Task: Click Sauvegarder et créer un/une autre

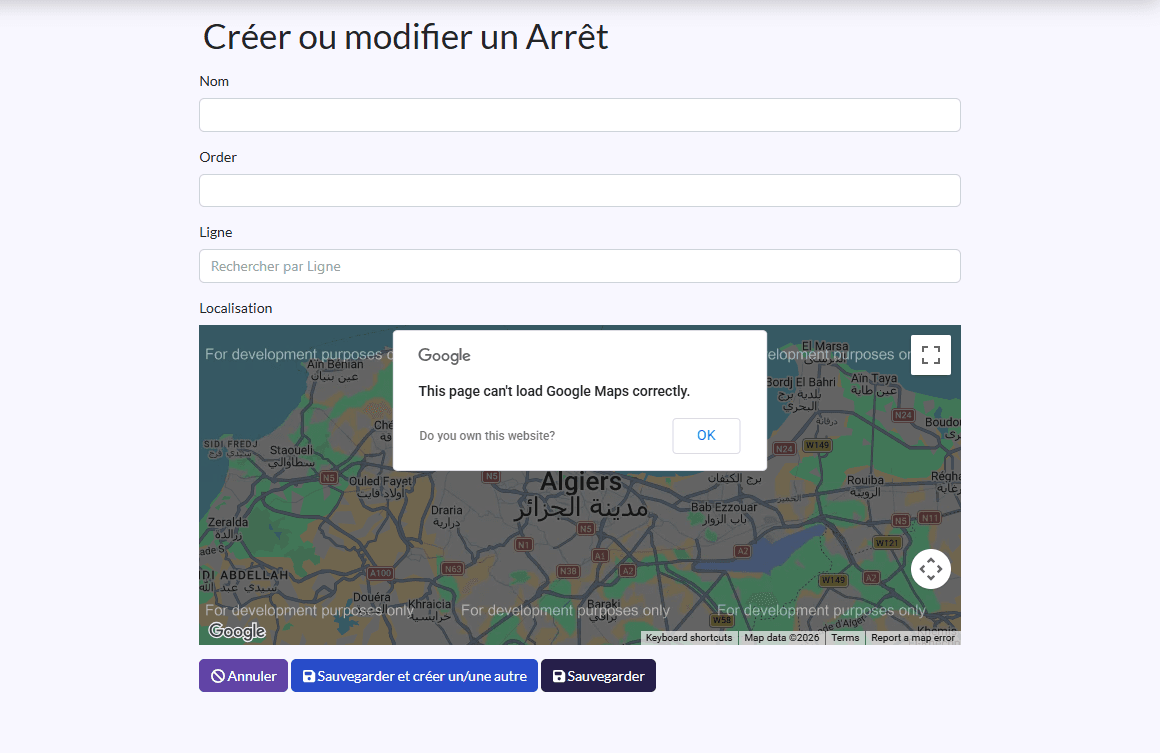Action: [414, 676]
